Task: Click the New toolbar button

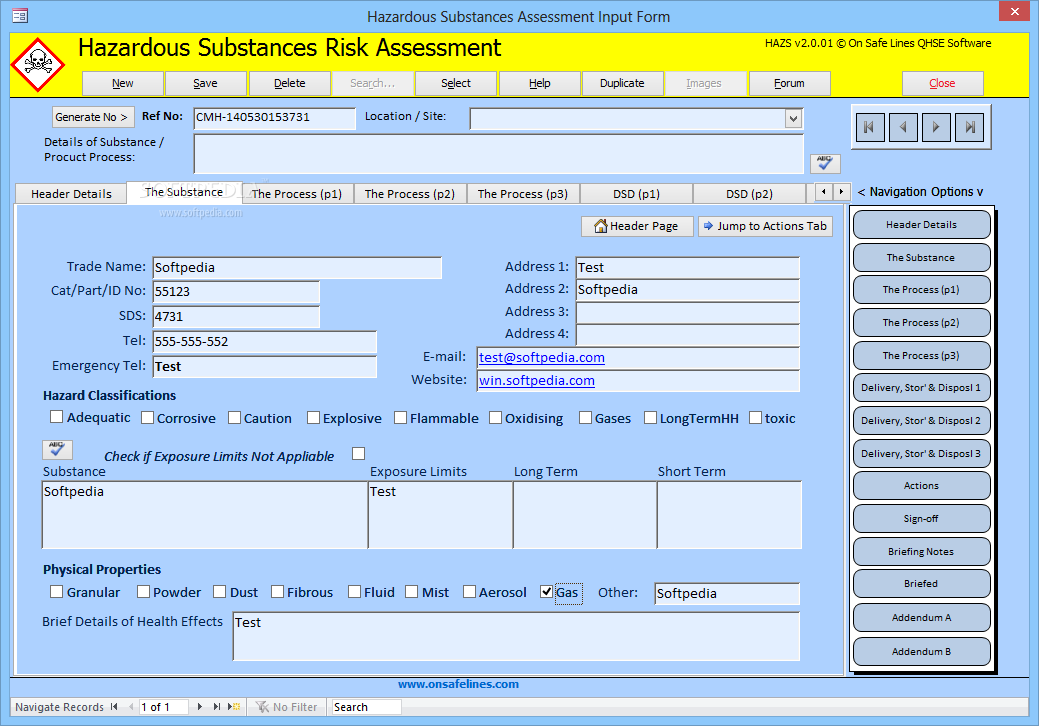Action: 123,83
